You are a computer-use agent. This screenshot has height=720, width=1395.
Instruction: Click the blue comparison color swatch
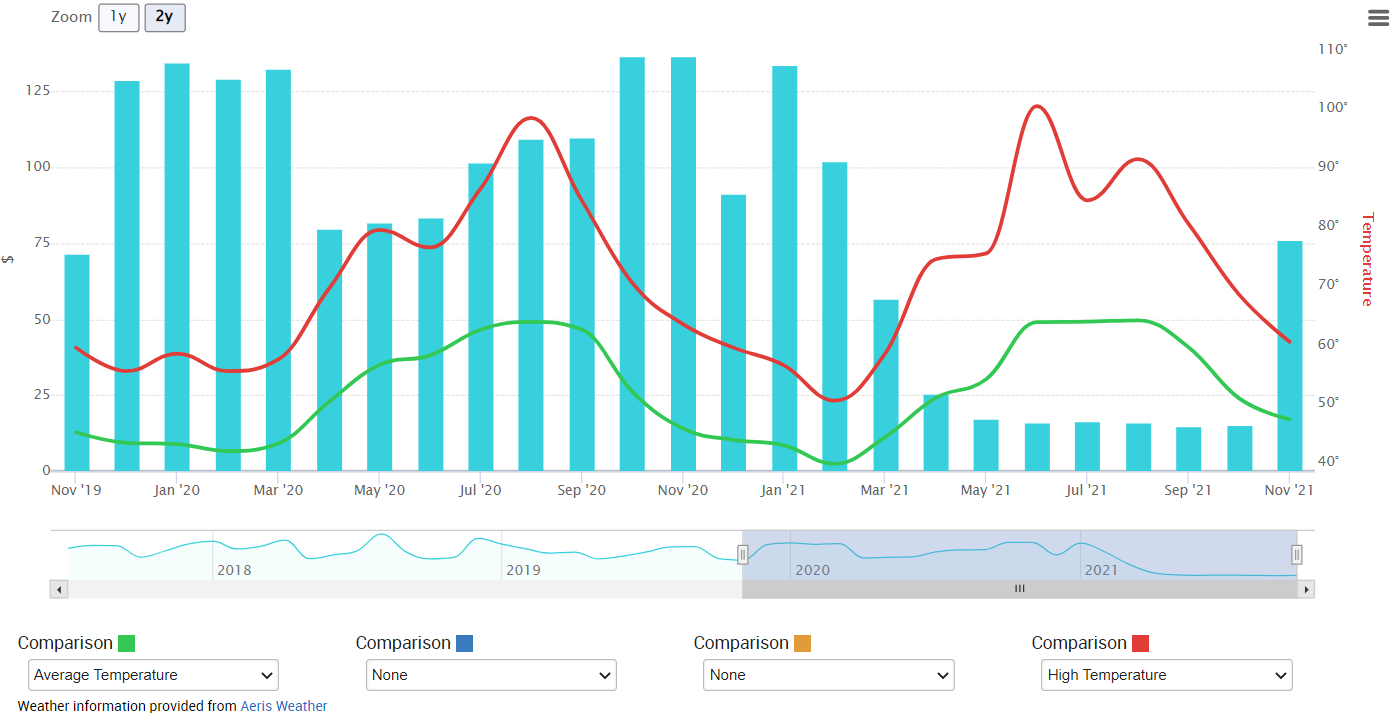(x=465, y=643)
